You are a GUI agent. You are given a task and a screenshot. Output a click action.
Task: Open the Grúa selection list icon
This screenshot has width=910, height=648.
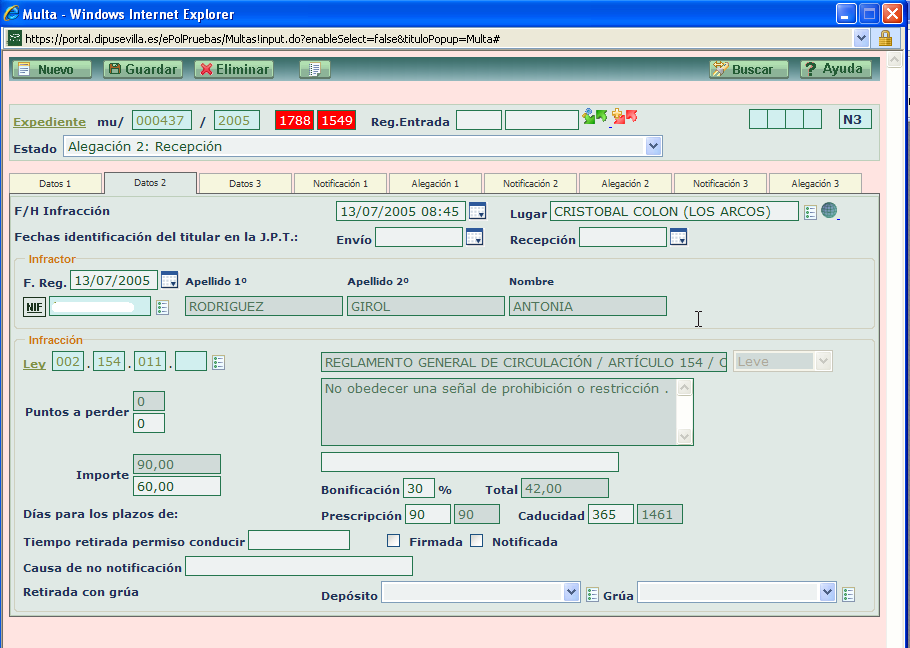point(847,592)
